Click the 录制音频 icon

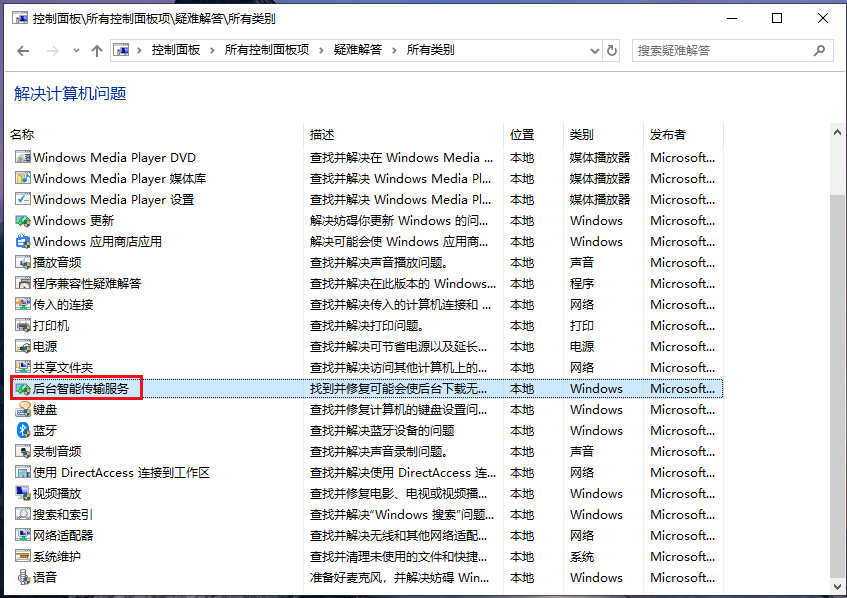pos(23,452)
